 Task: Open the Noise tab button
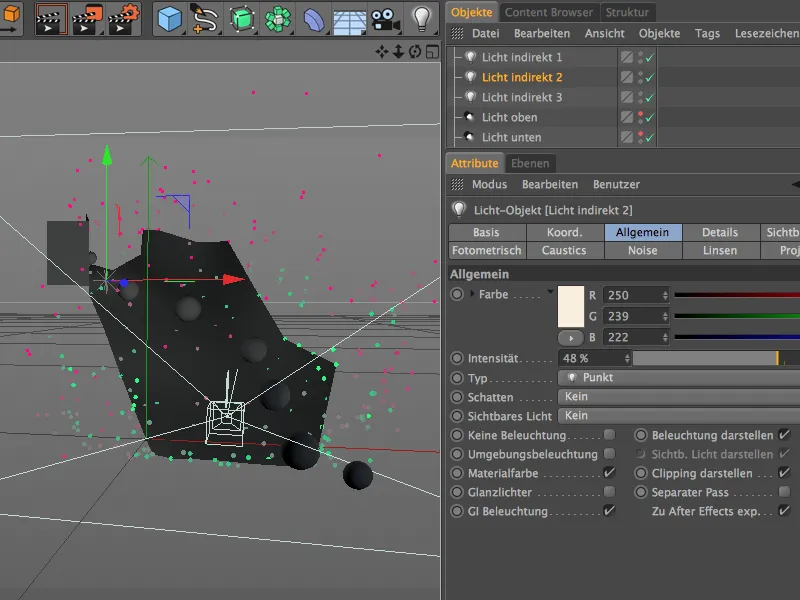[642, 251]
